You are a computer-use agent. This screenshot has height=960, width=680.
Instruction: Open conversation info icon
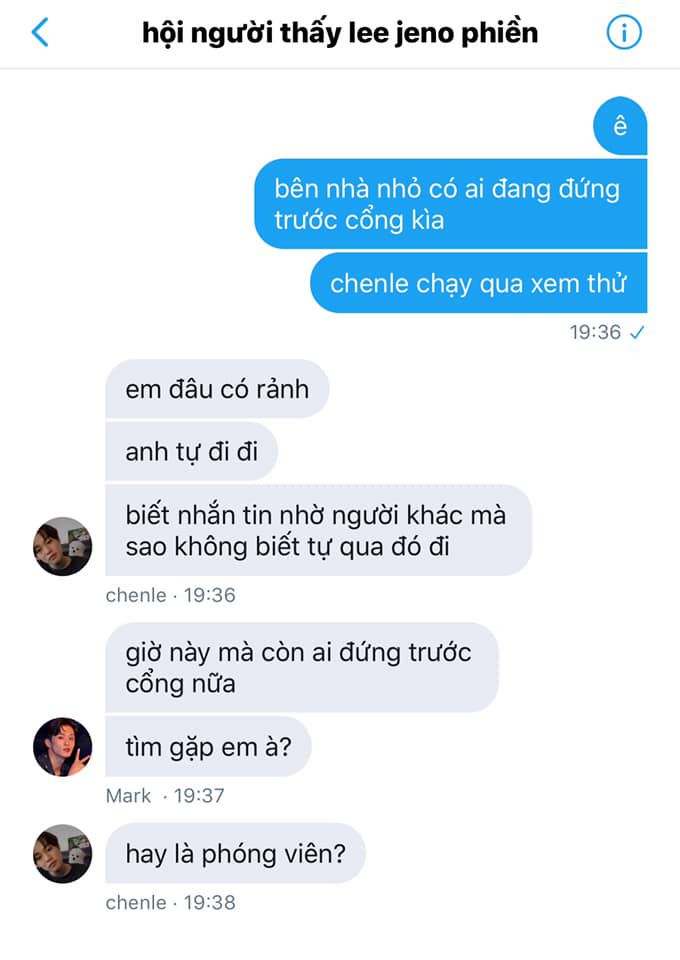coord(624,32)
